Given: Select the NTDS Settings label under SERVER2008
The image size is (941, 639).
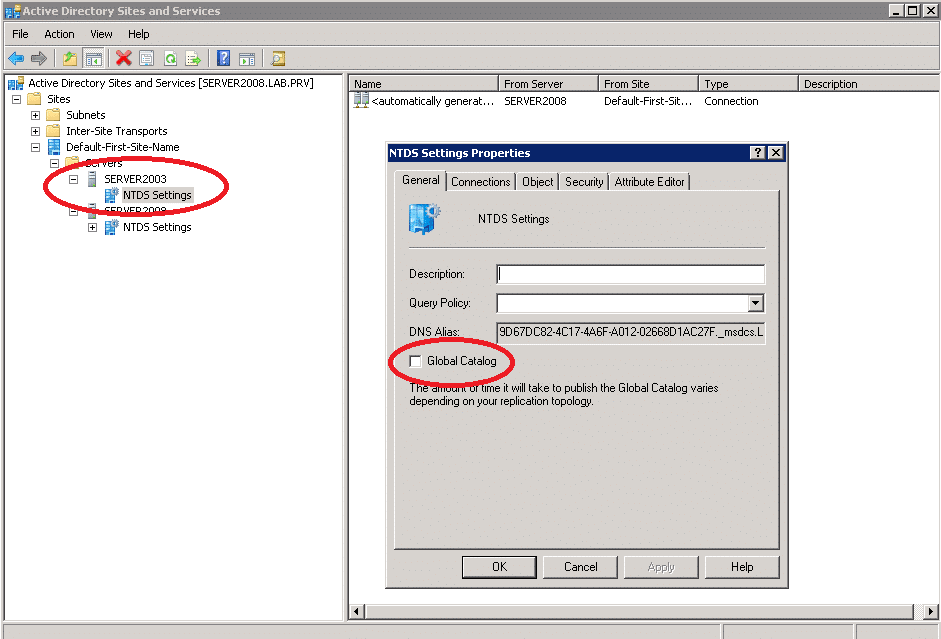Looking at the screenshot, I should pos(157,227).
